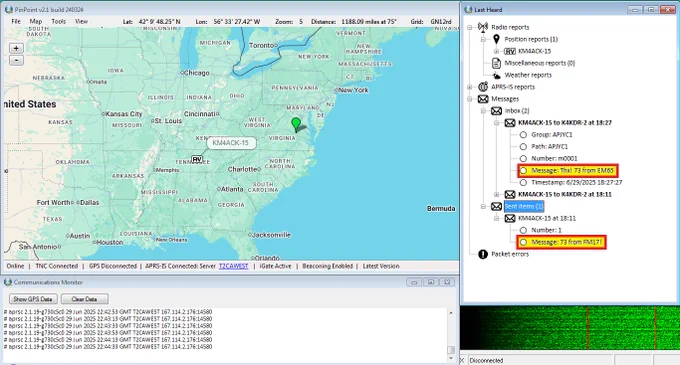
Task: Click scroll up arrow in Communications Monitor
Action: point(451,313)
